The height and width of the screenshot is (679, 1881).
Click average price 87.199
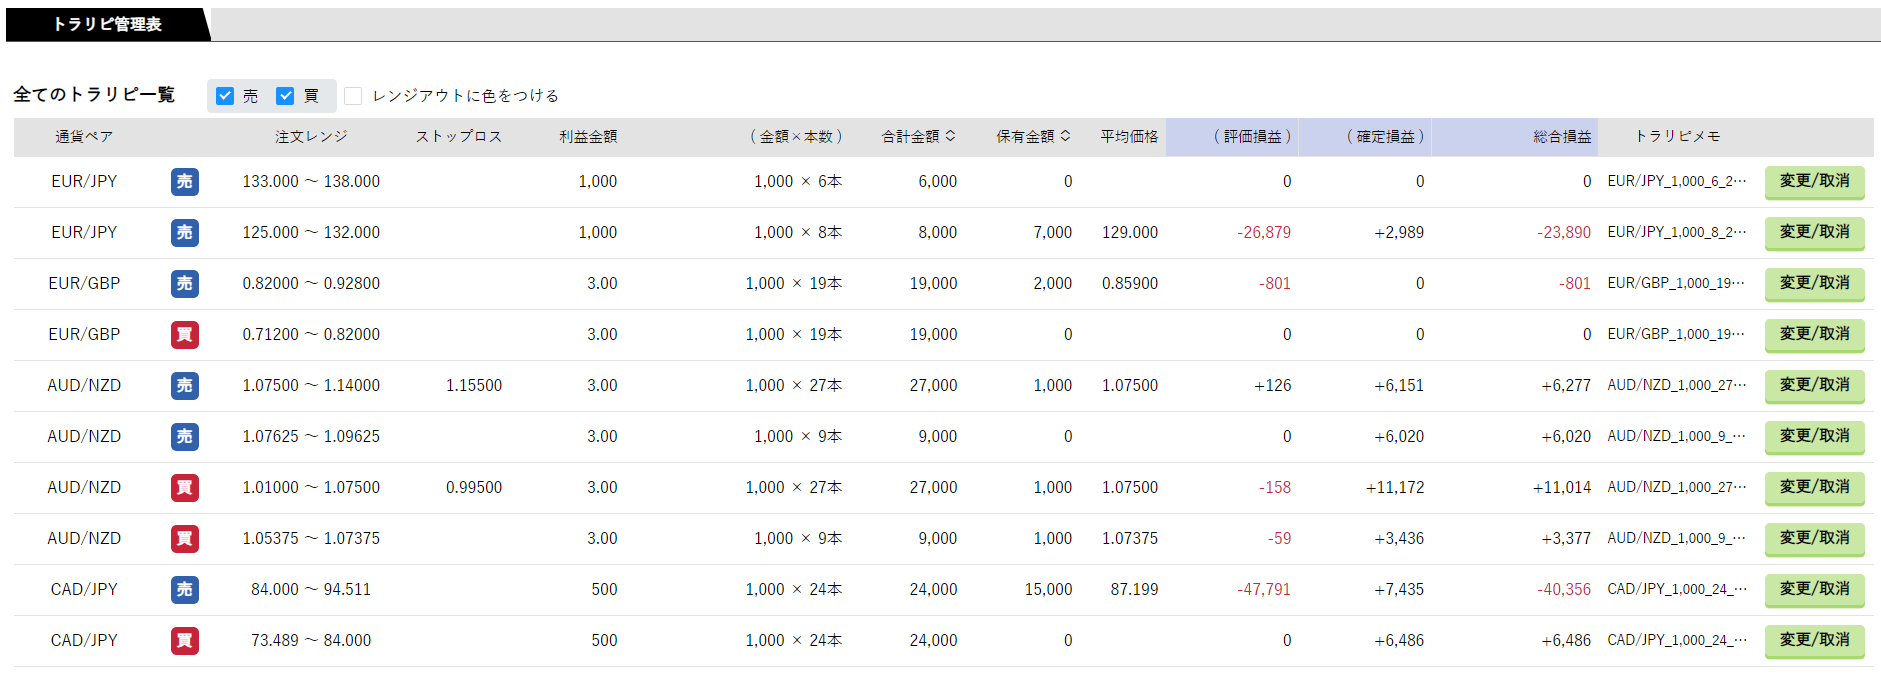[1134, 590]
